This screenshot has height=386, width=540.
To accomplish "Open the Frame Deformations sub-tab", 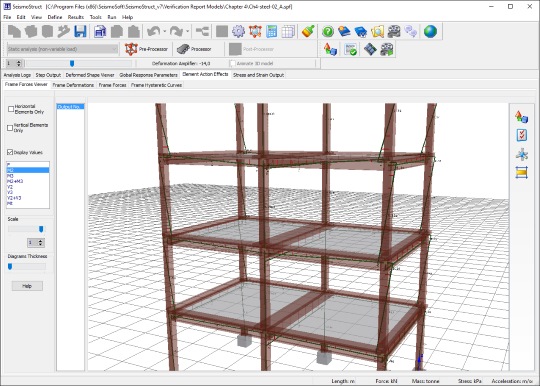I will (73, 85).
